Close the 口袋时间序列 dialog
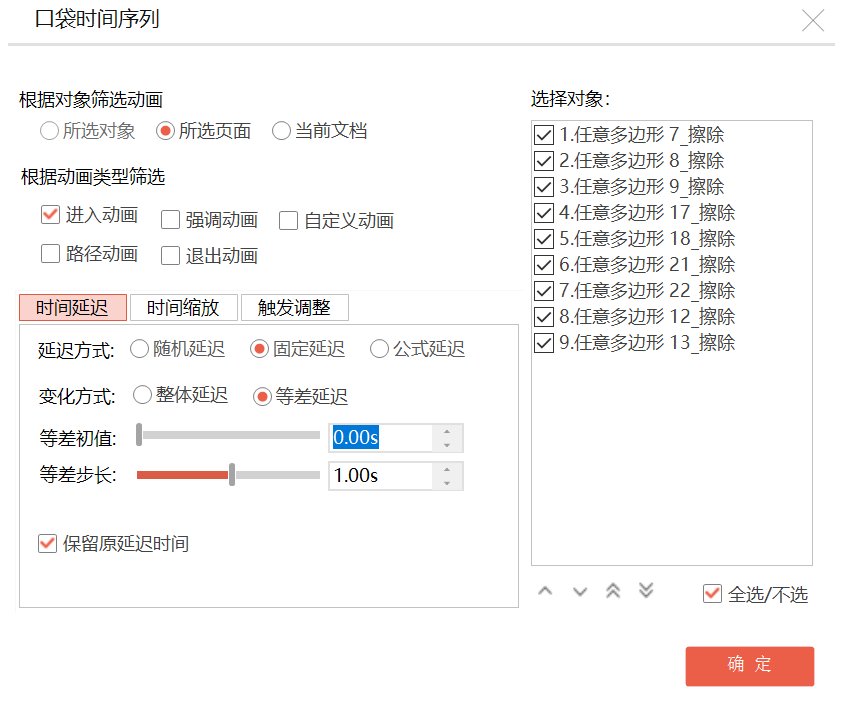 point(813,20)
